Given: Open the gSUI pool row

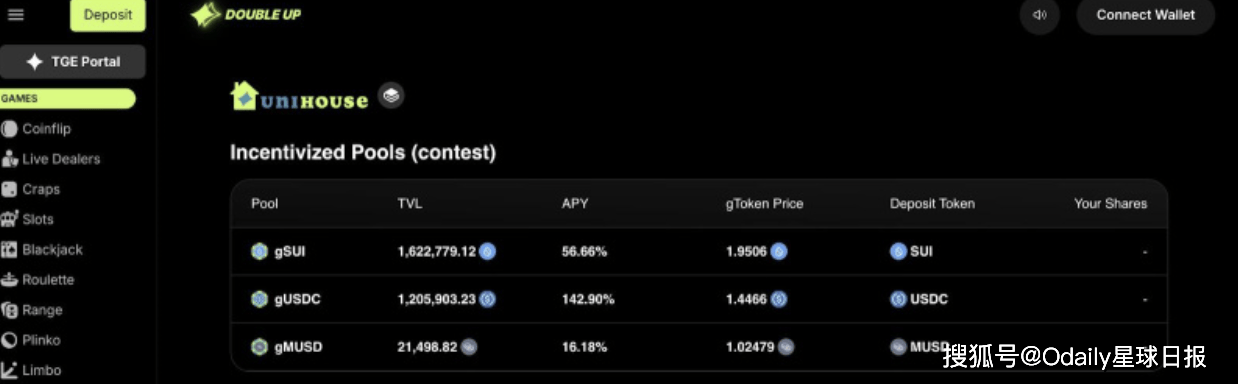Looking at the screenshot, I should (x=699, y=252).
